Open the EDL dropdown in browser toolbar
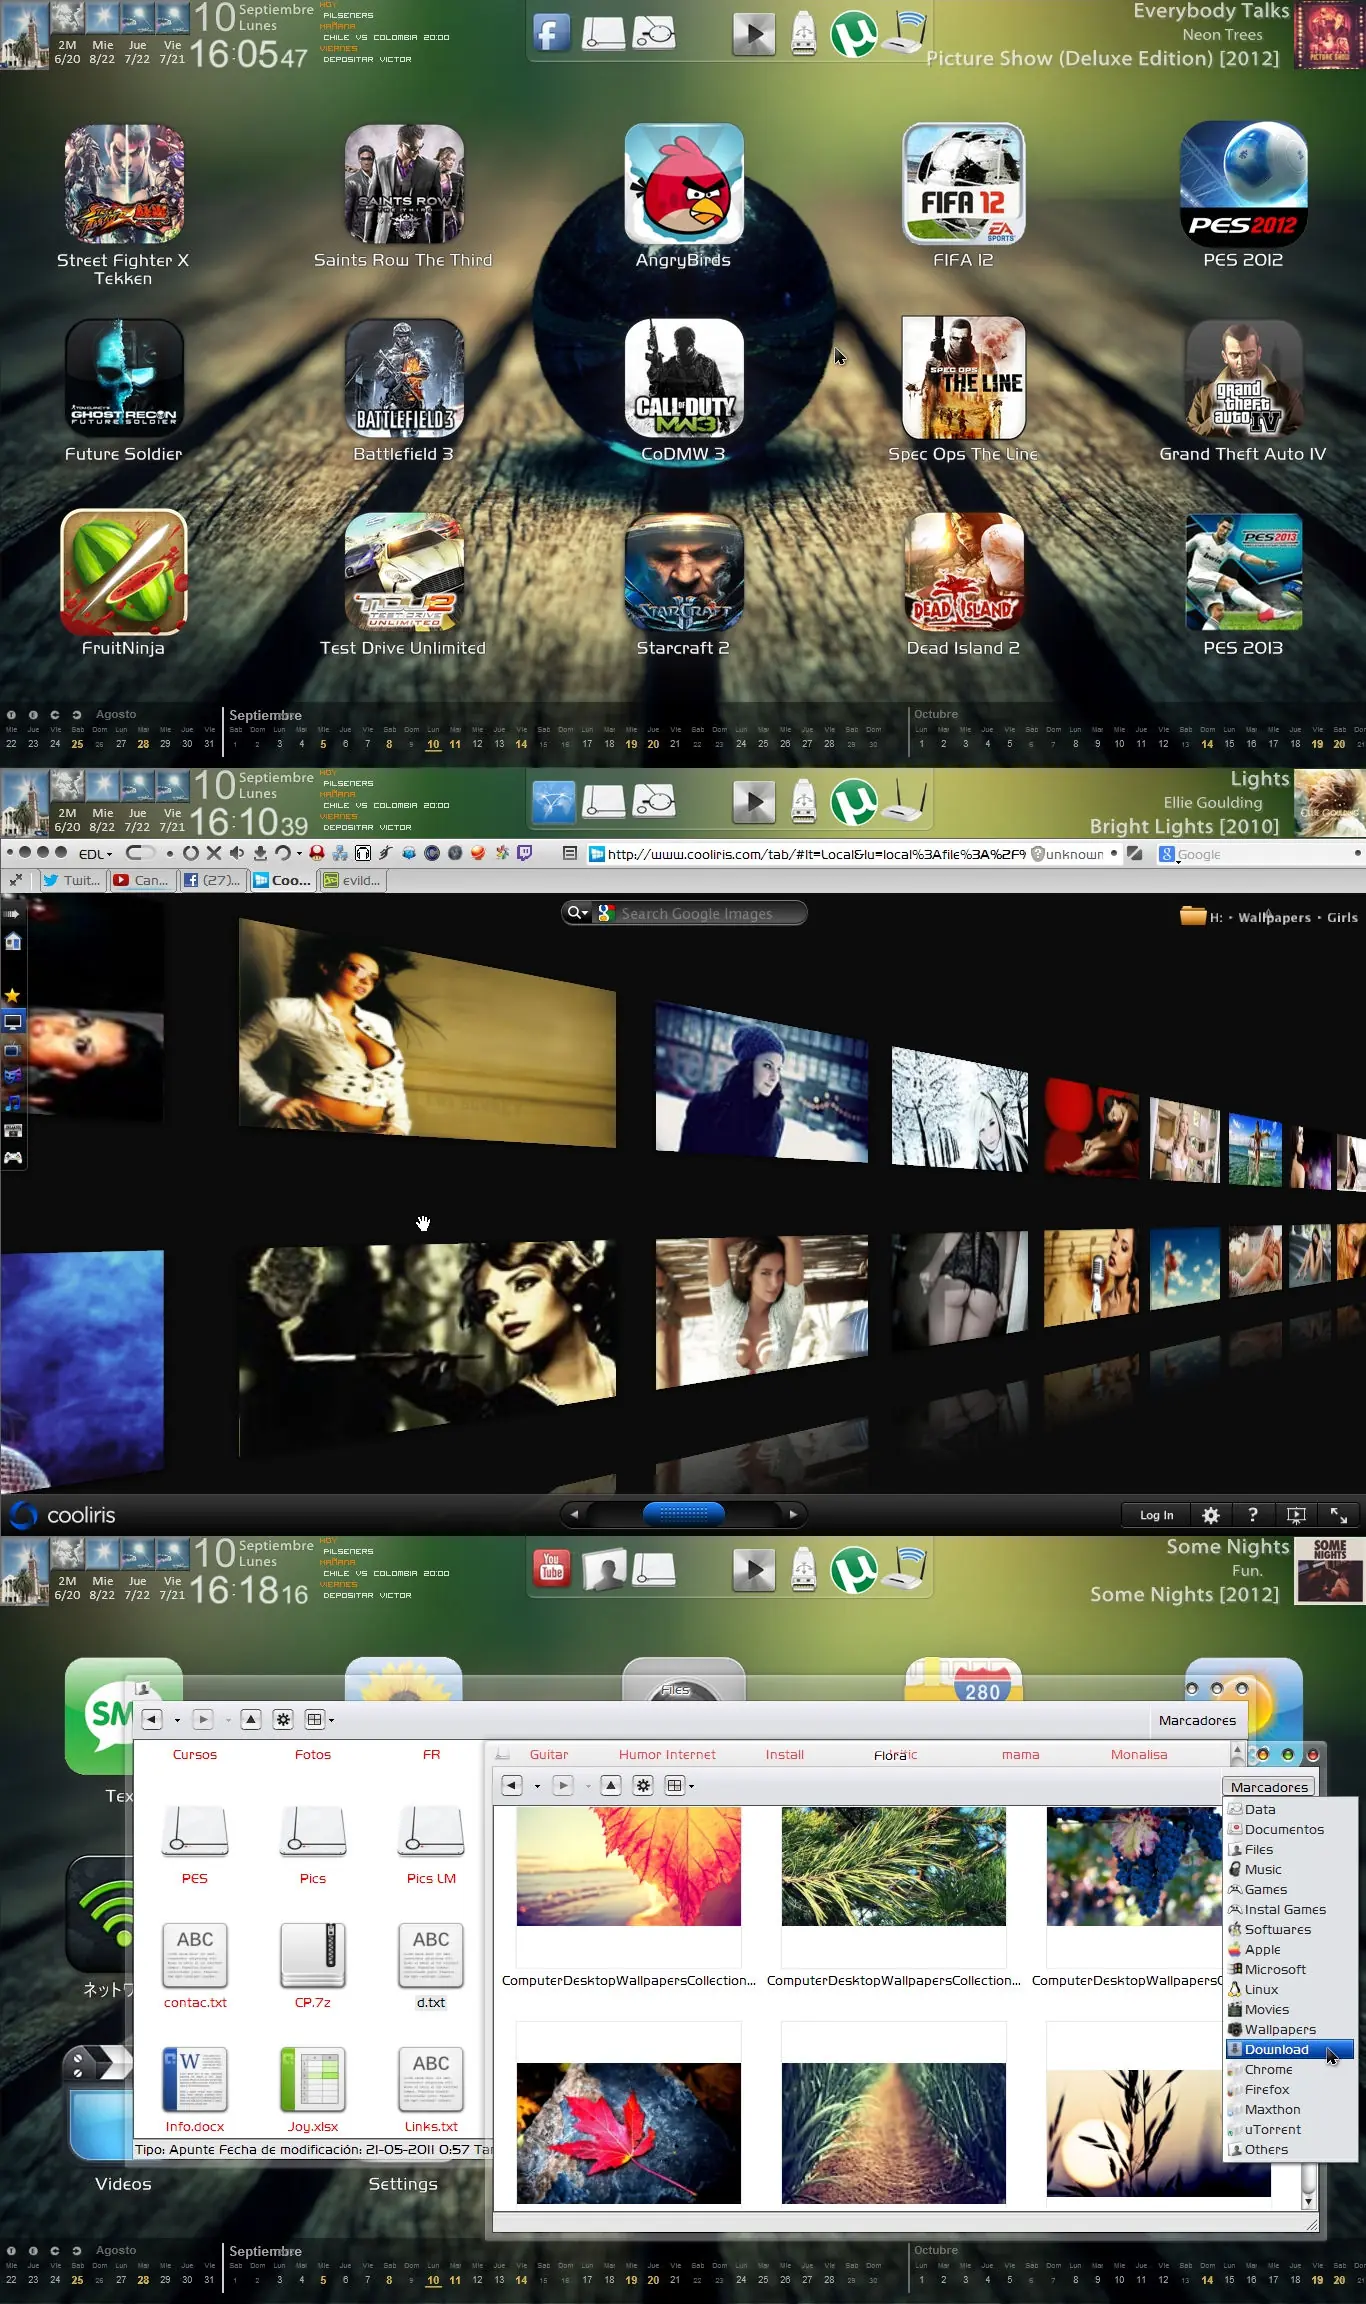 pyautogui.click(x=95, y=853)
